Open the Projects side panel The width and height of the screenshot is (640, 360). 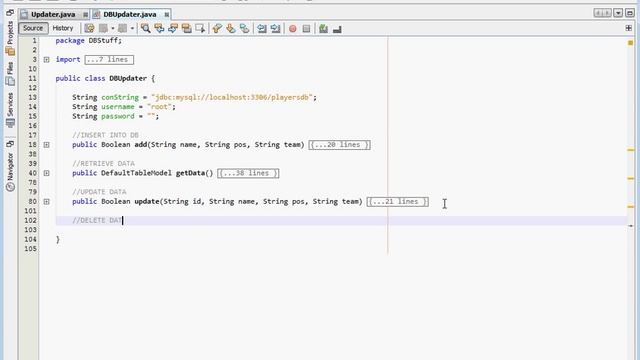pos(10,38)
